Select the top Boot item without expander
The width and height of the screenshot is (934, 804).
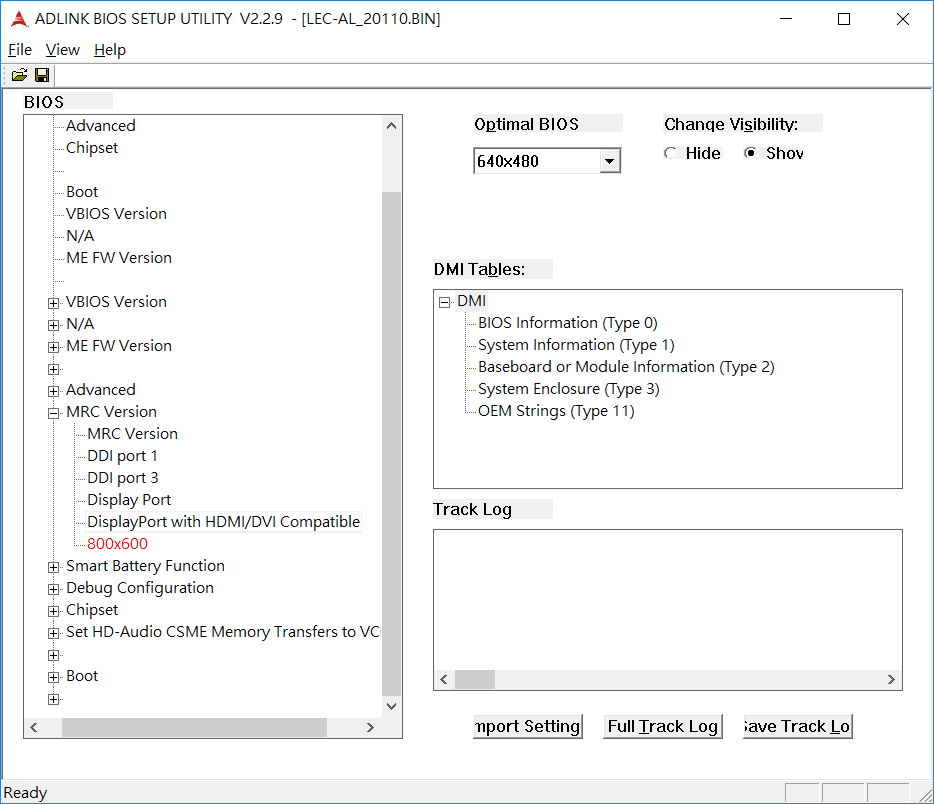coord(82,192)
